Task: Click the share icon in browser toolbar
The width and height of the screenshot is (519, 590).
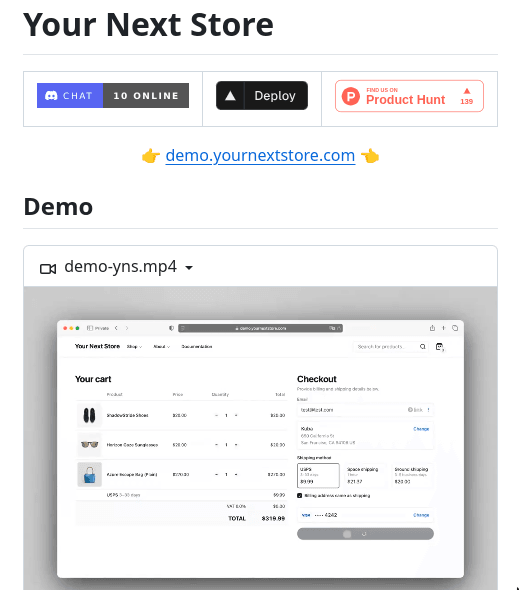Action: 432,328
